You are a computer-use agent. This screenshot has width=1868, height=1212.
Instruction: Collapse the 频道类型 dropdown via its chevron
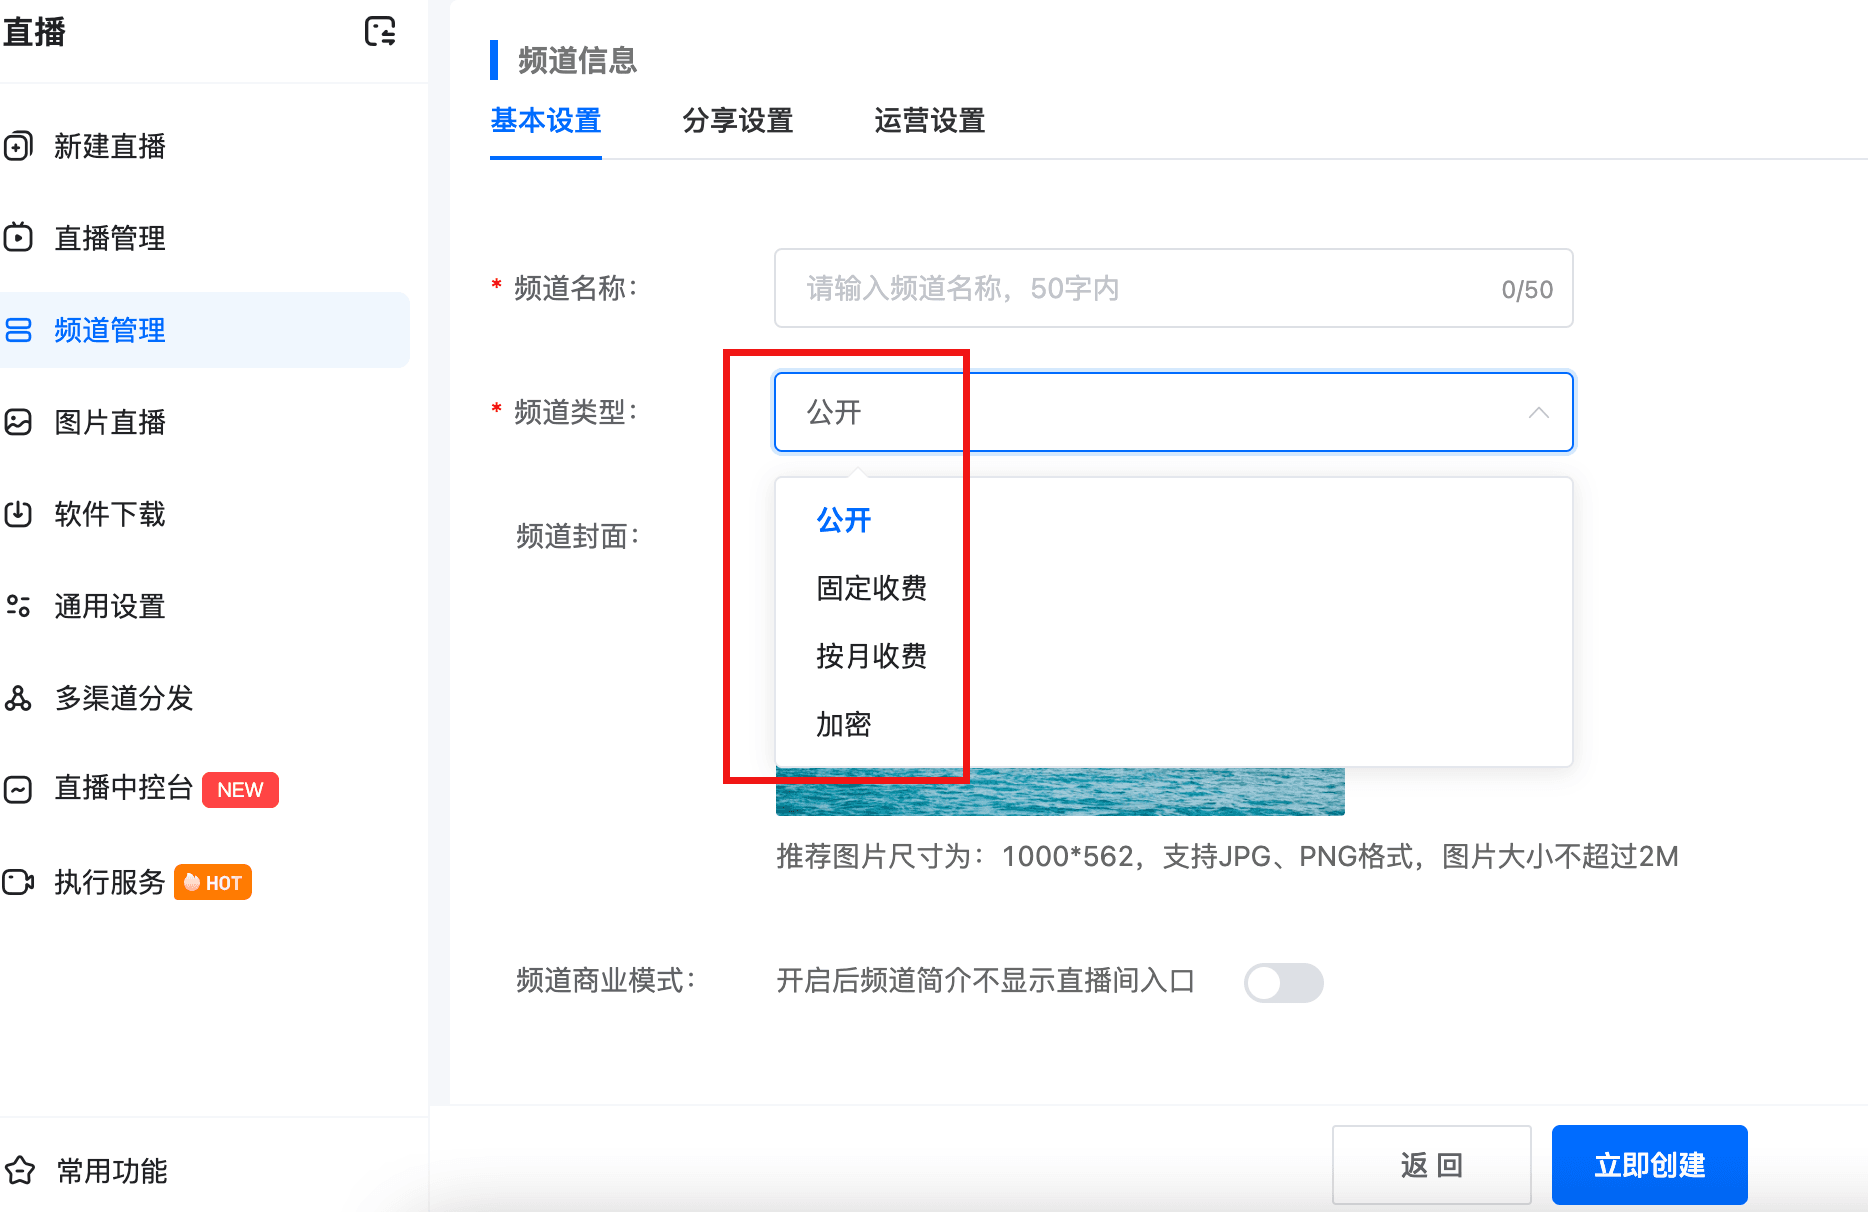point(1539,412)
